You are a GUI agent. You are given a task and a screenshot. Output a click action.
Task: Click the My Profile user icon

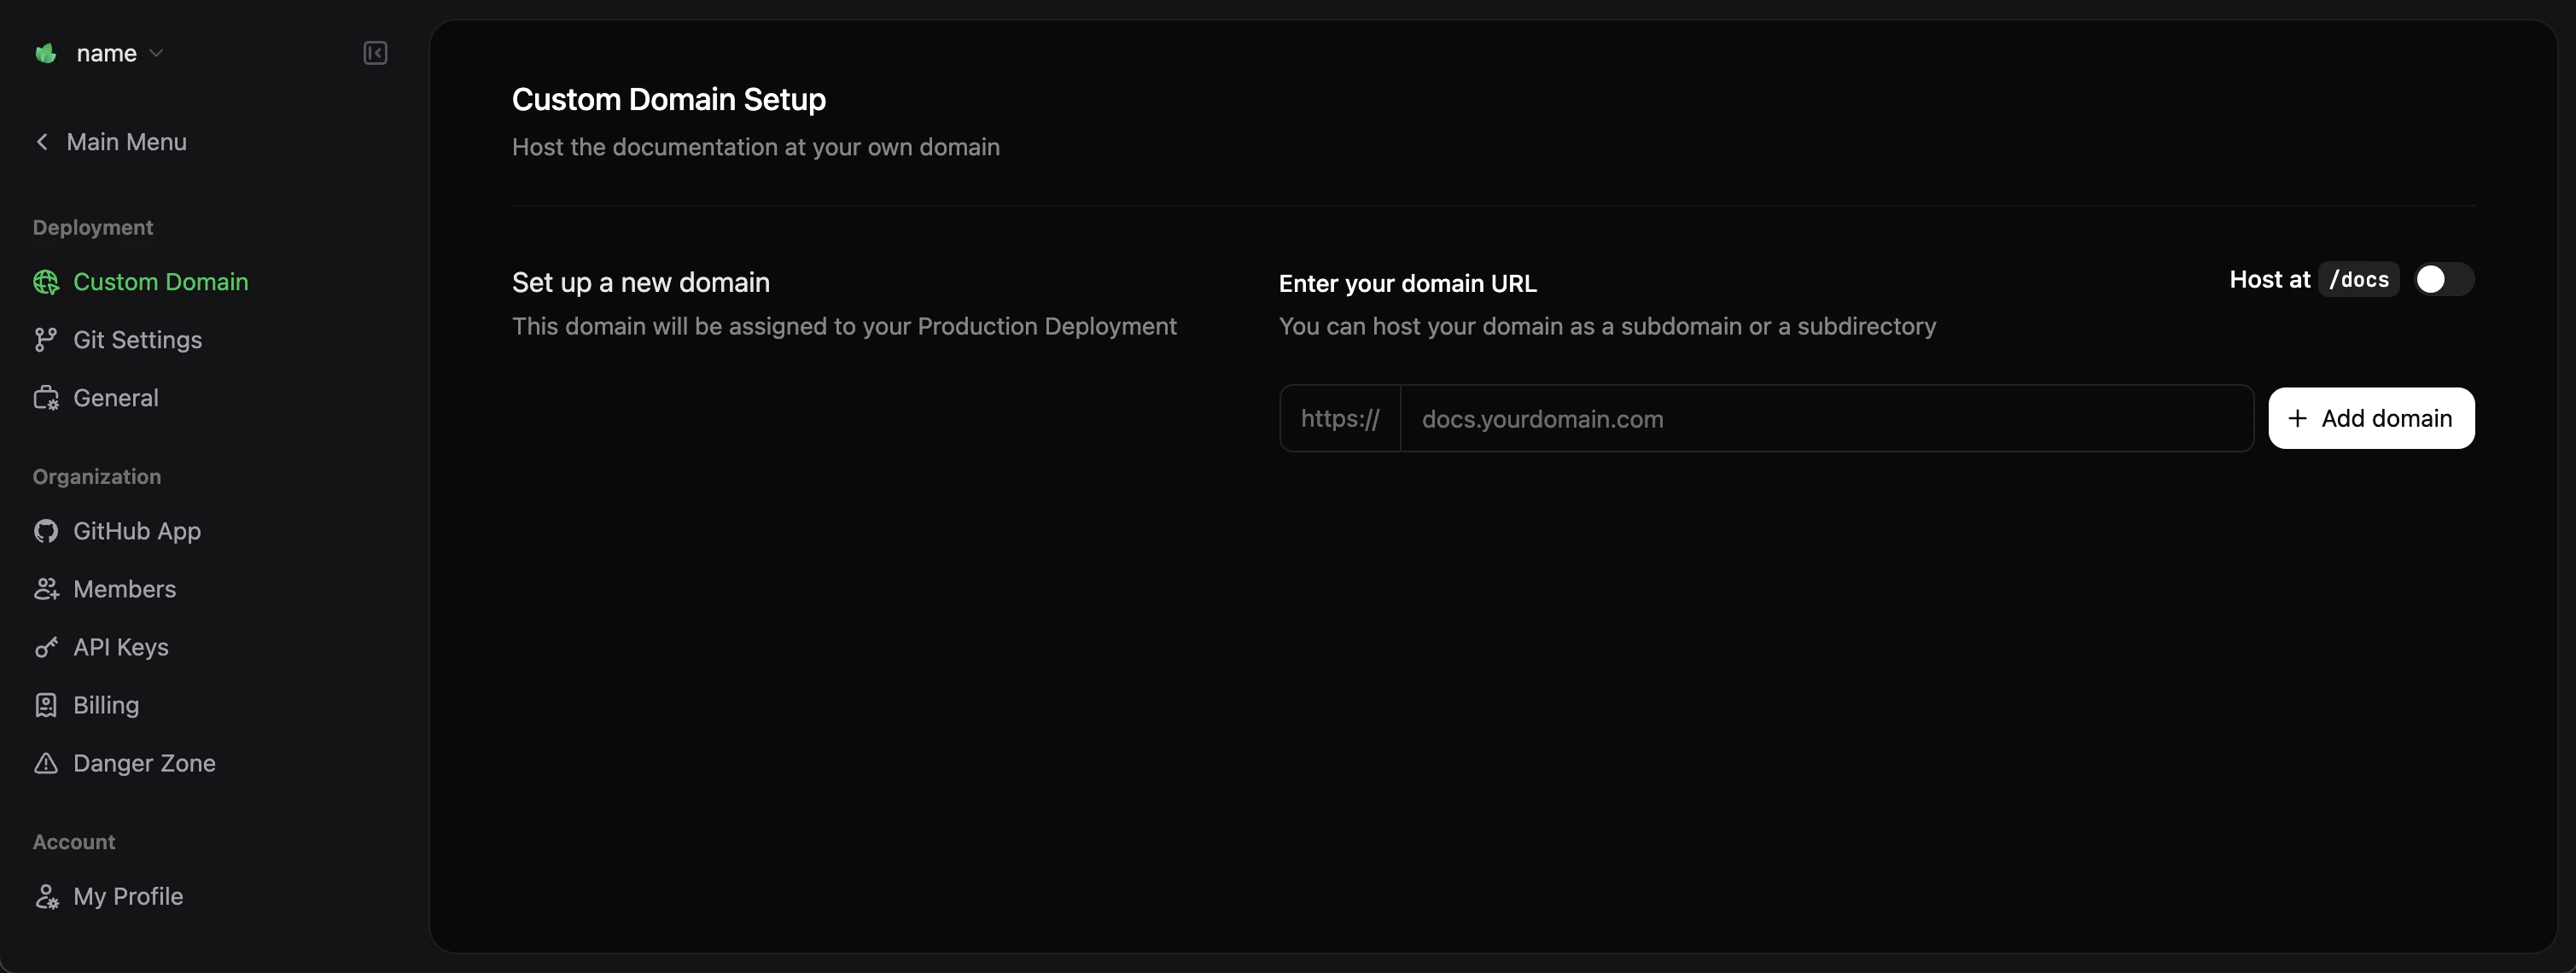point(46,896)
